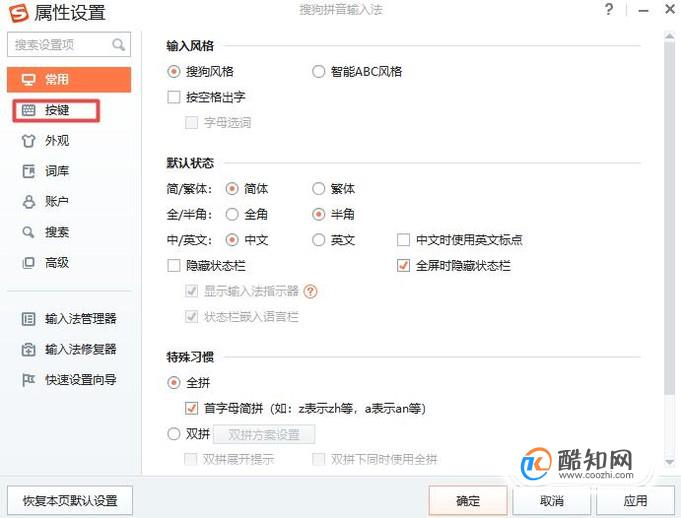The height and width of the screenshot is (518, 681).
Task: Set default language to 英文
Action: (318, 240)
